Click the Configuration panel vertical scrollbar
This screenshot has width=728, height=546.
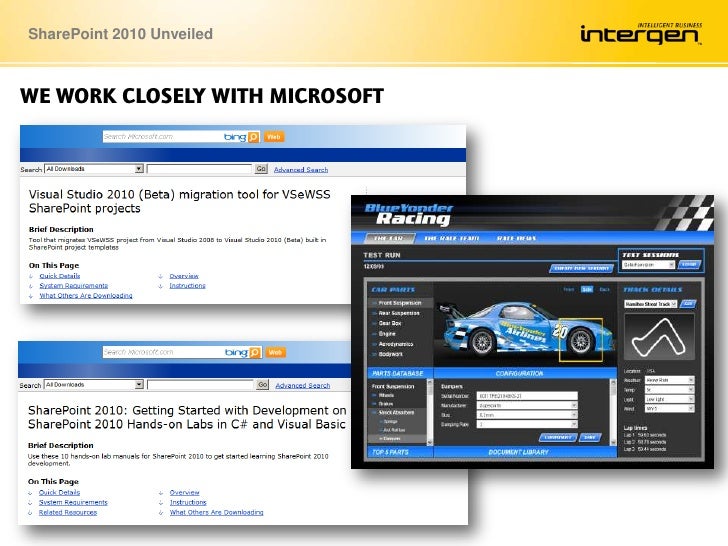614,413
